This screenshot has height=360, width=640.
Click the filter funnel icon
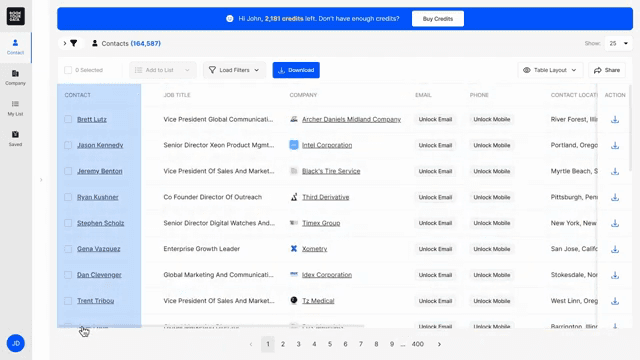(x=74, y=43)
